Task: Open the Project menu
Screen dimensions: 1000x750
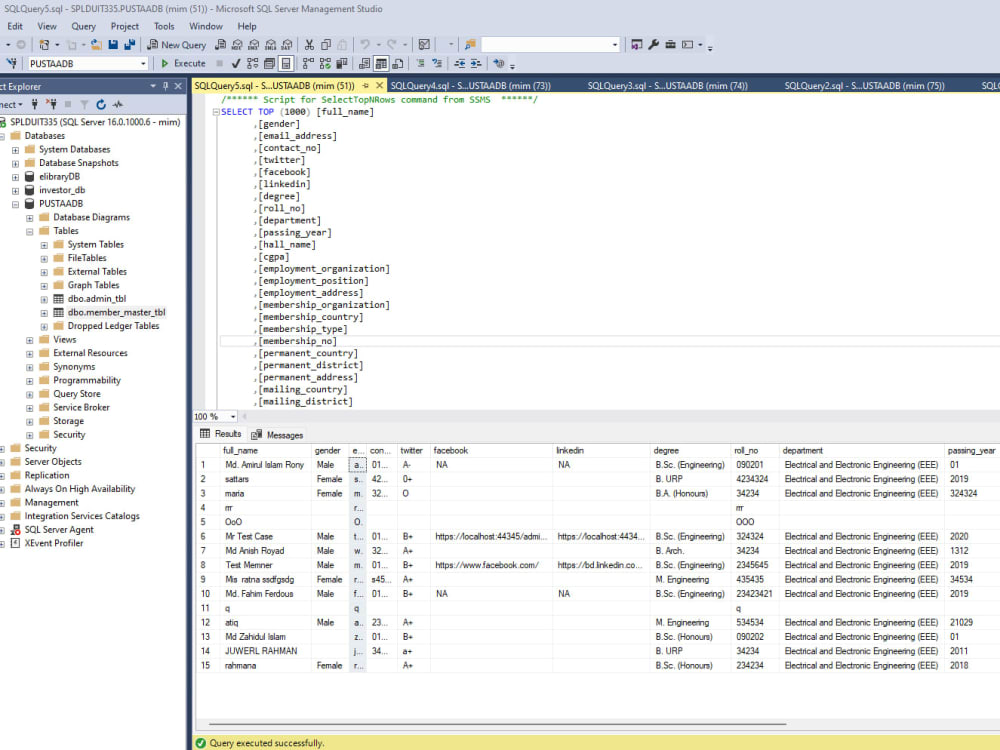Action: [x=124, y=26]
